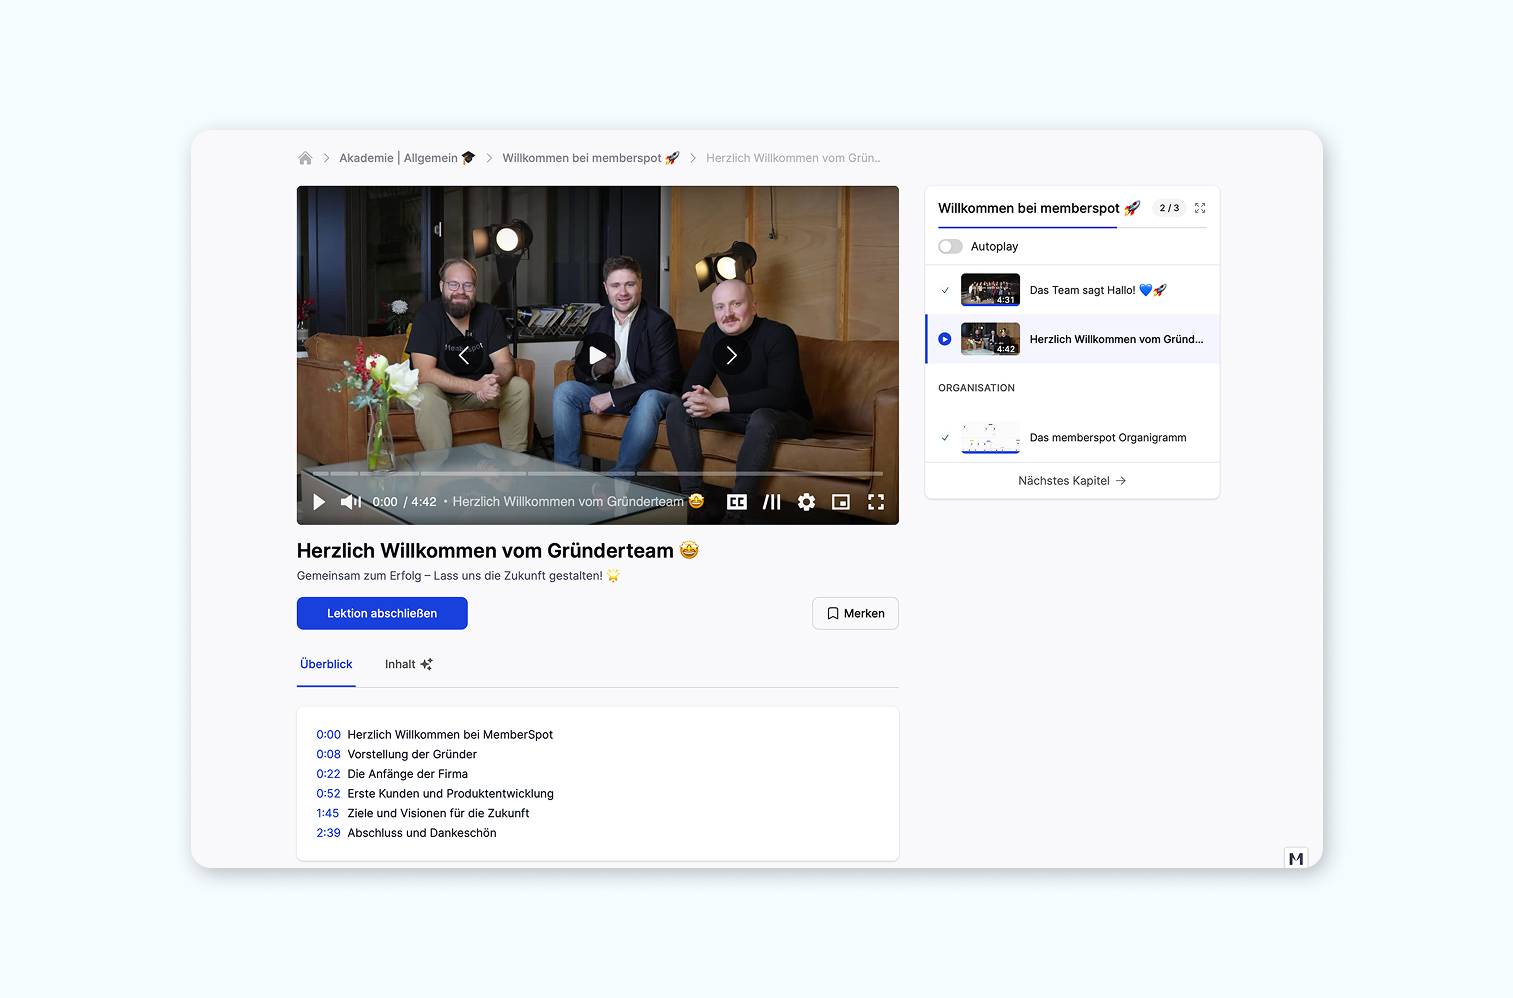The height and width of the screenshot is (998, 1513).
Task: Click the Willkommen bei memberspot sidebar title
Action: 1038,208
